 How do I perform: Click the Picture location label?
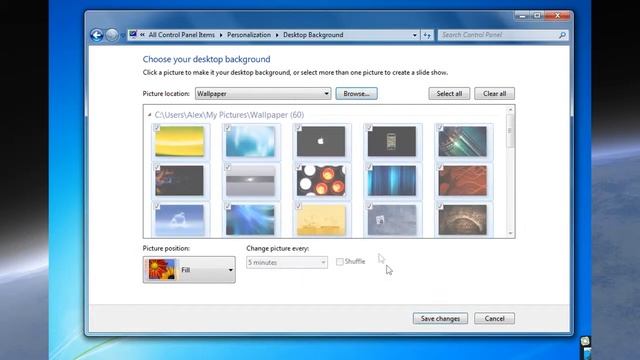(x=166, y=93)
